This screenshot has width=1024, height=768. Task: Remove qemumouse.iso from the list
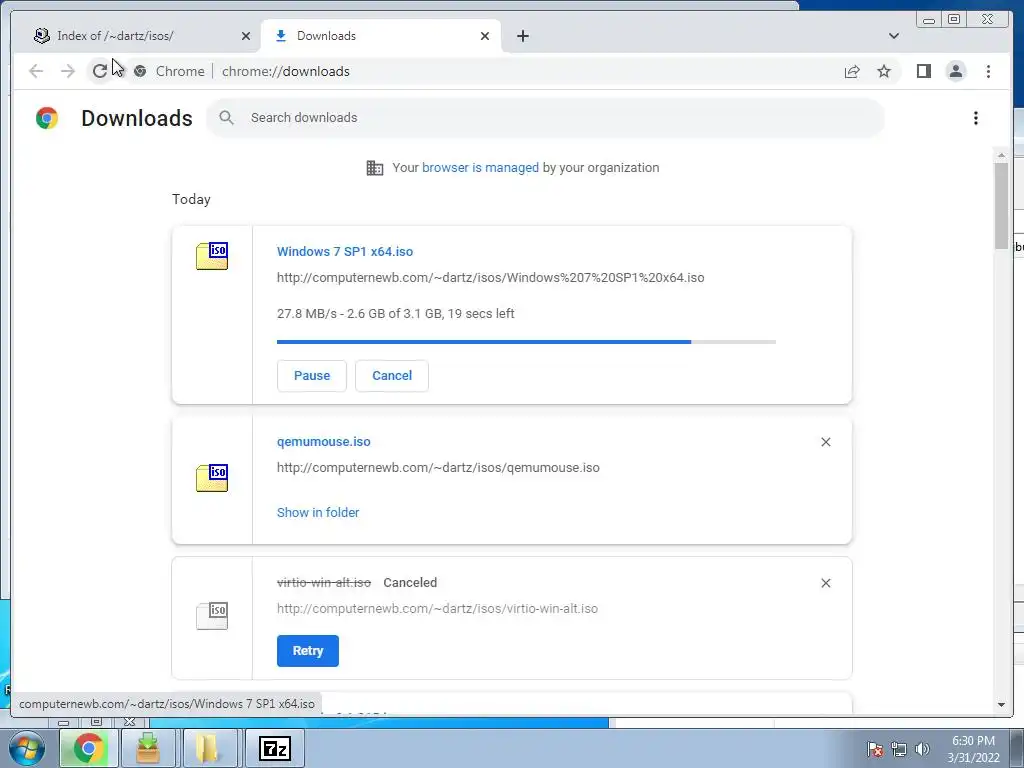(x=825, y=442)
